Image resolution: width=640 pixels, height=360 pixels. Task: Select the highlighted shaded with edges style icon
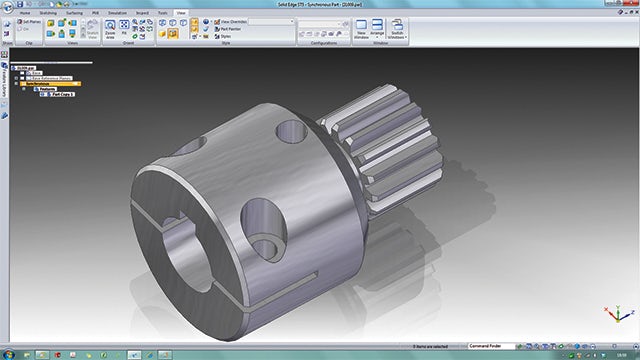pyautogui.click(x=173, y=33)
